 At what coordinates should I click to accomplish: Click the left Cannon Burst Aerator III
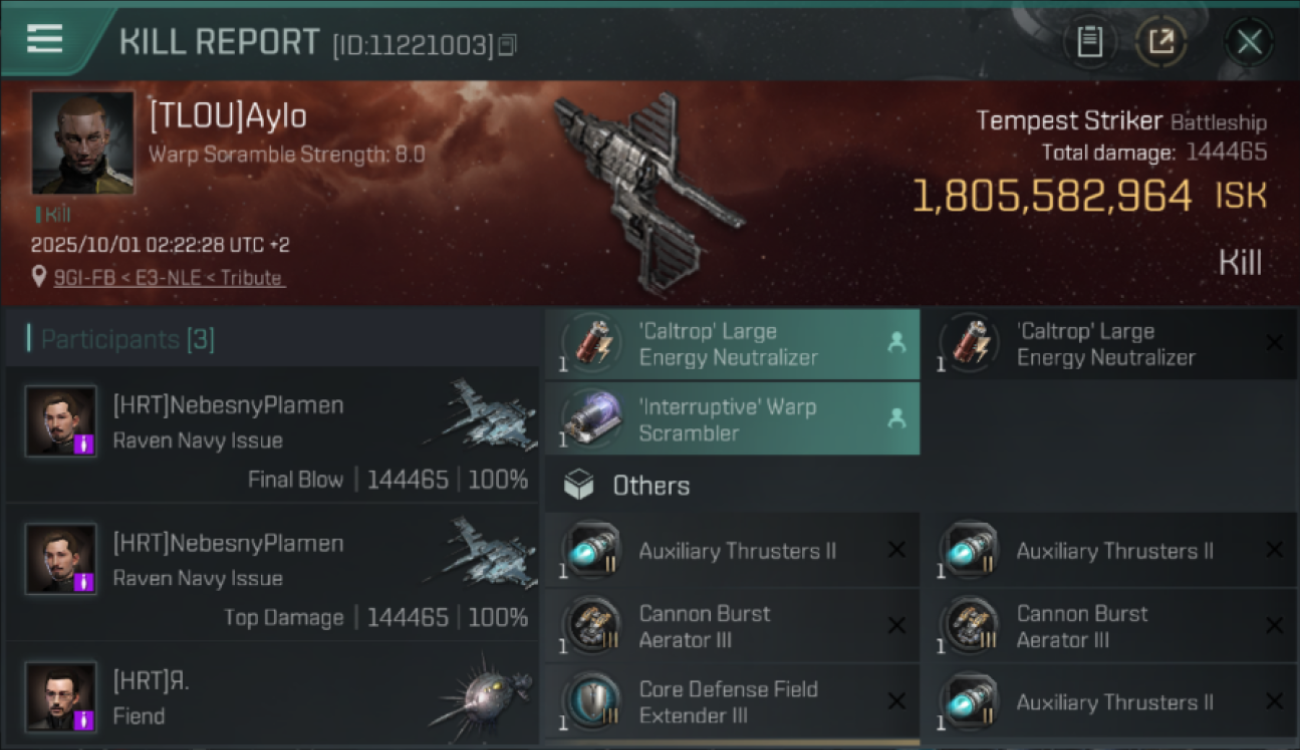(732, 626)
